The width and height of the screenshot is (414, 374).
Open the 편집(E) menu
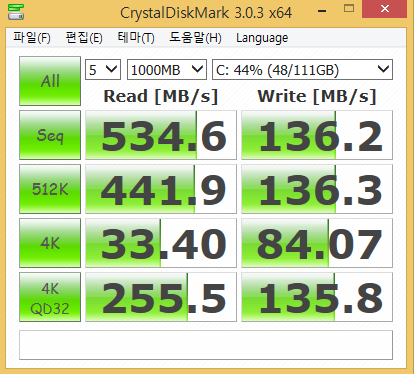[x=84, y=38]
